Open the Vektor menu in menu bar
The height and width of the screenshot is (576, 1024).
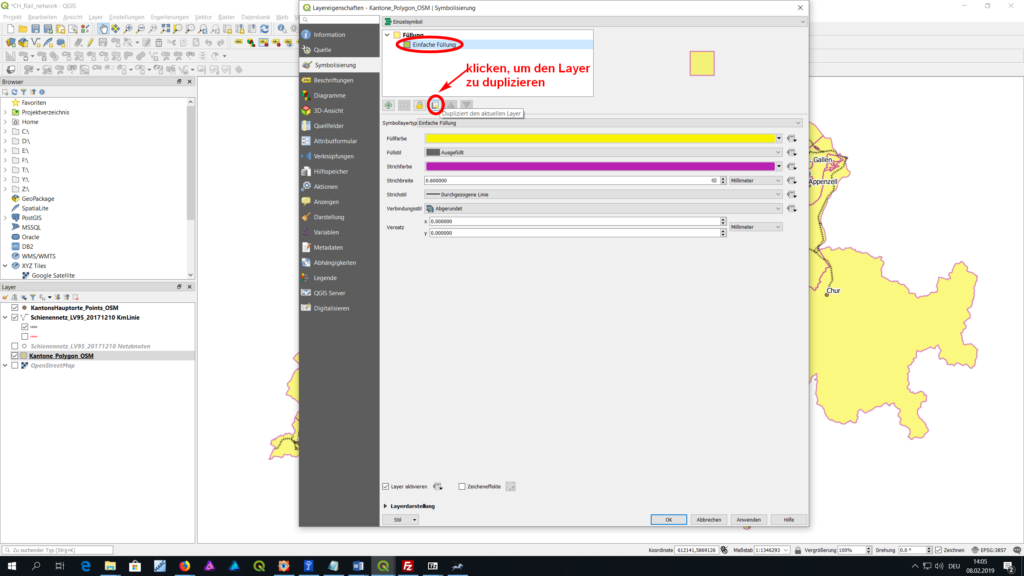pos(203,17)
